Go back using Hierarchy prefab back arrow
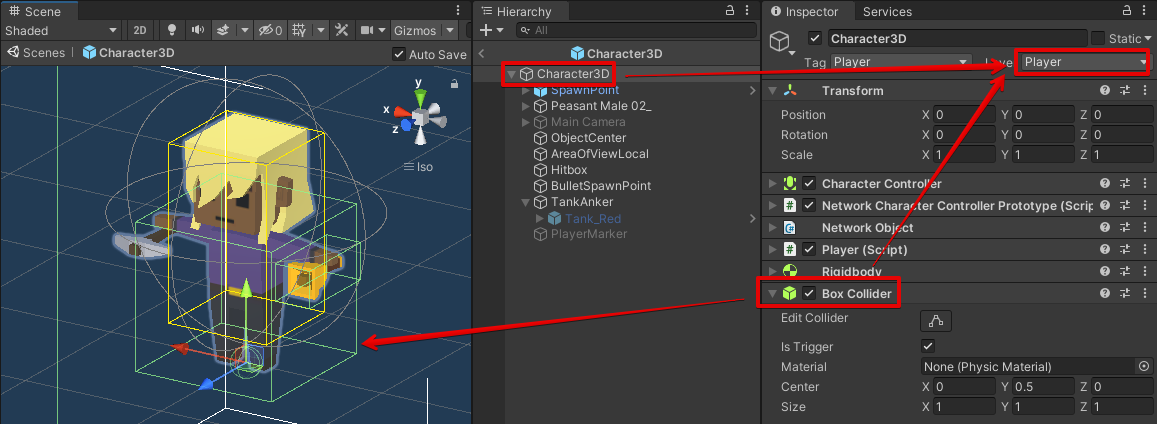 (x=481, y=53)
